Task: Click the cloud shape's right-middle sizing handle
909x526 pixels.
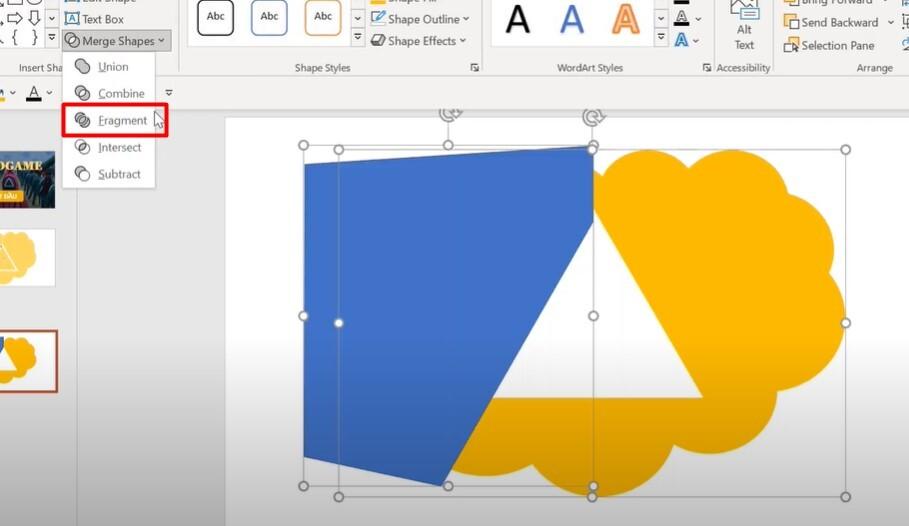Action: pos(845,323)
